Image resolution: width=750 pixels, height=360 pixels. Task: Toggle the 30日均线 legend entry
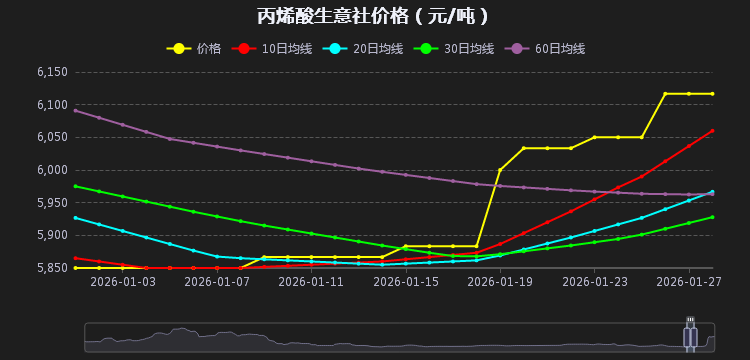[x=454, y=48]
